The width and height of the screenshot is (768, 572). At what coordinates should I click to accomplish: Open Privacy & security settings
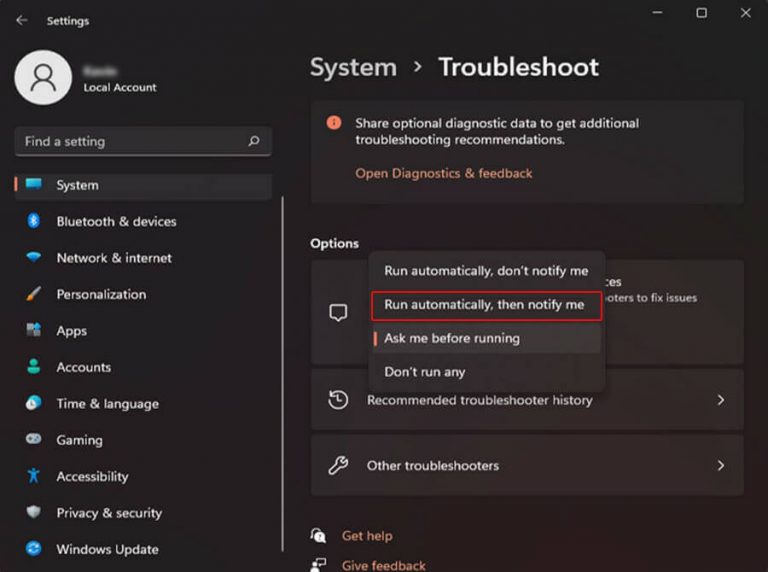tap(143, 513)
